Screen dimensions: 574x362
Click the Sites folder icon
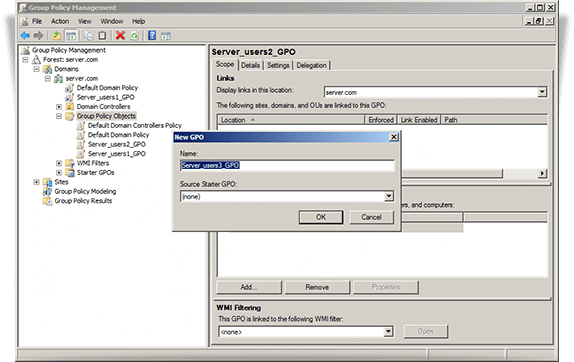click(x=47, y=182)
